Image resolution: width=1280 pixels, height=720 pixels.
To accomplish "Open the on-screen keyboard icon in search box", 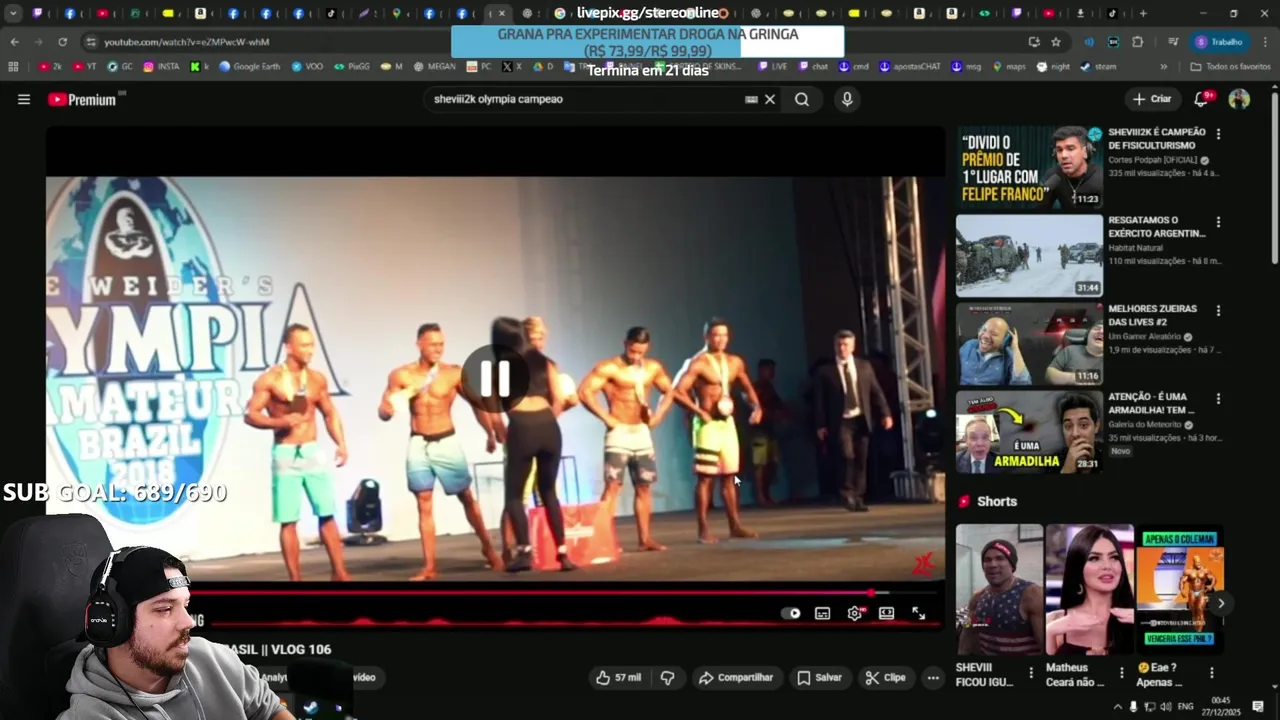I will [x=751, y=99].
